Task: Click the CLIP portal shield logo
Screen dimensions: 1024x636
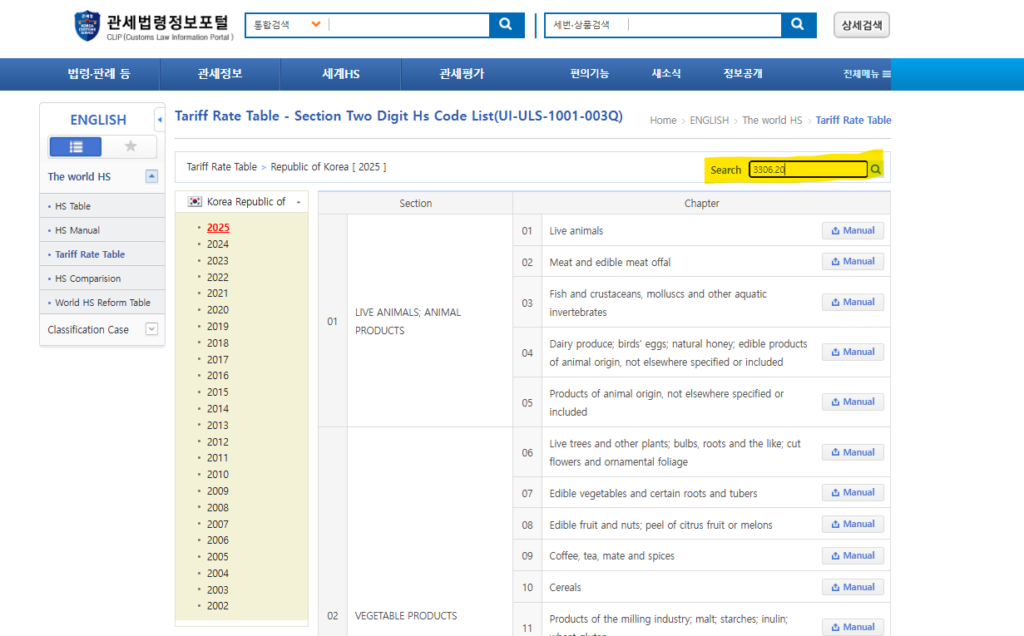Action: (87, 26)
